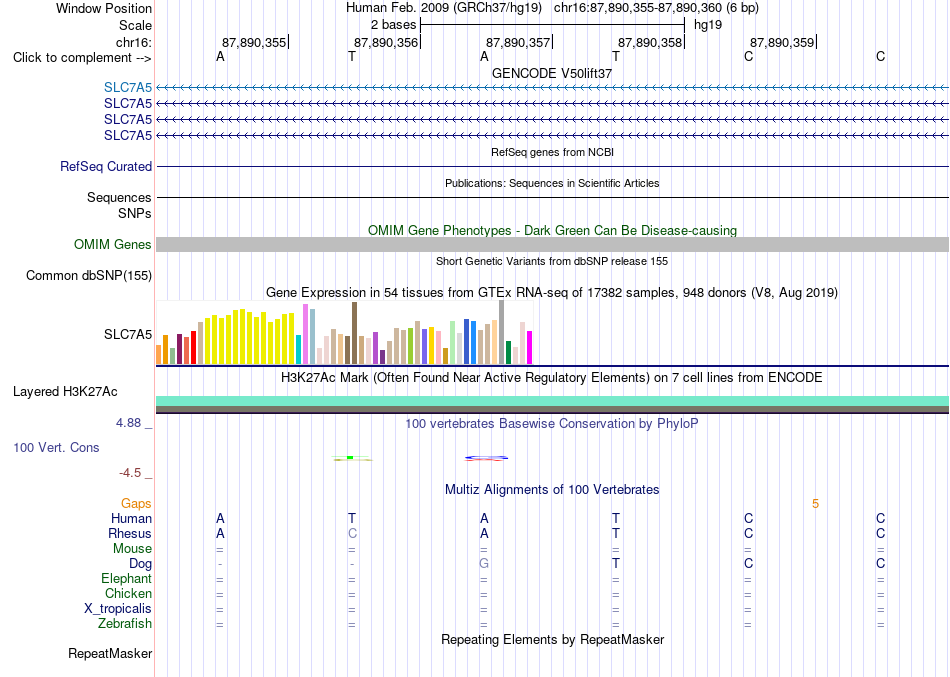Select the Chicken alignment row label
This screenshot has height=677, width=950.
click(x=128, y=593)
